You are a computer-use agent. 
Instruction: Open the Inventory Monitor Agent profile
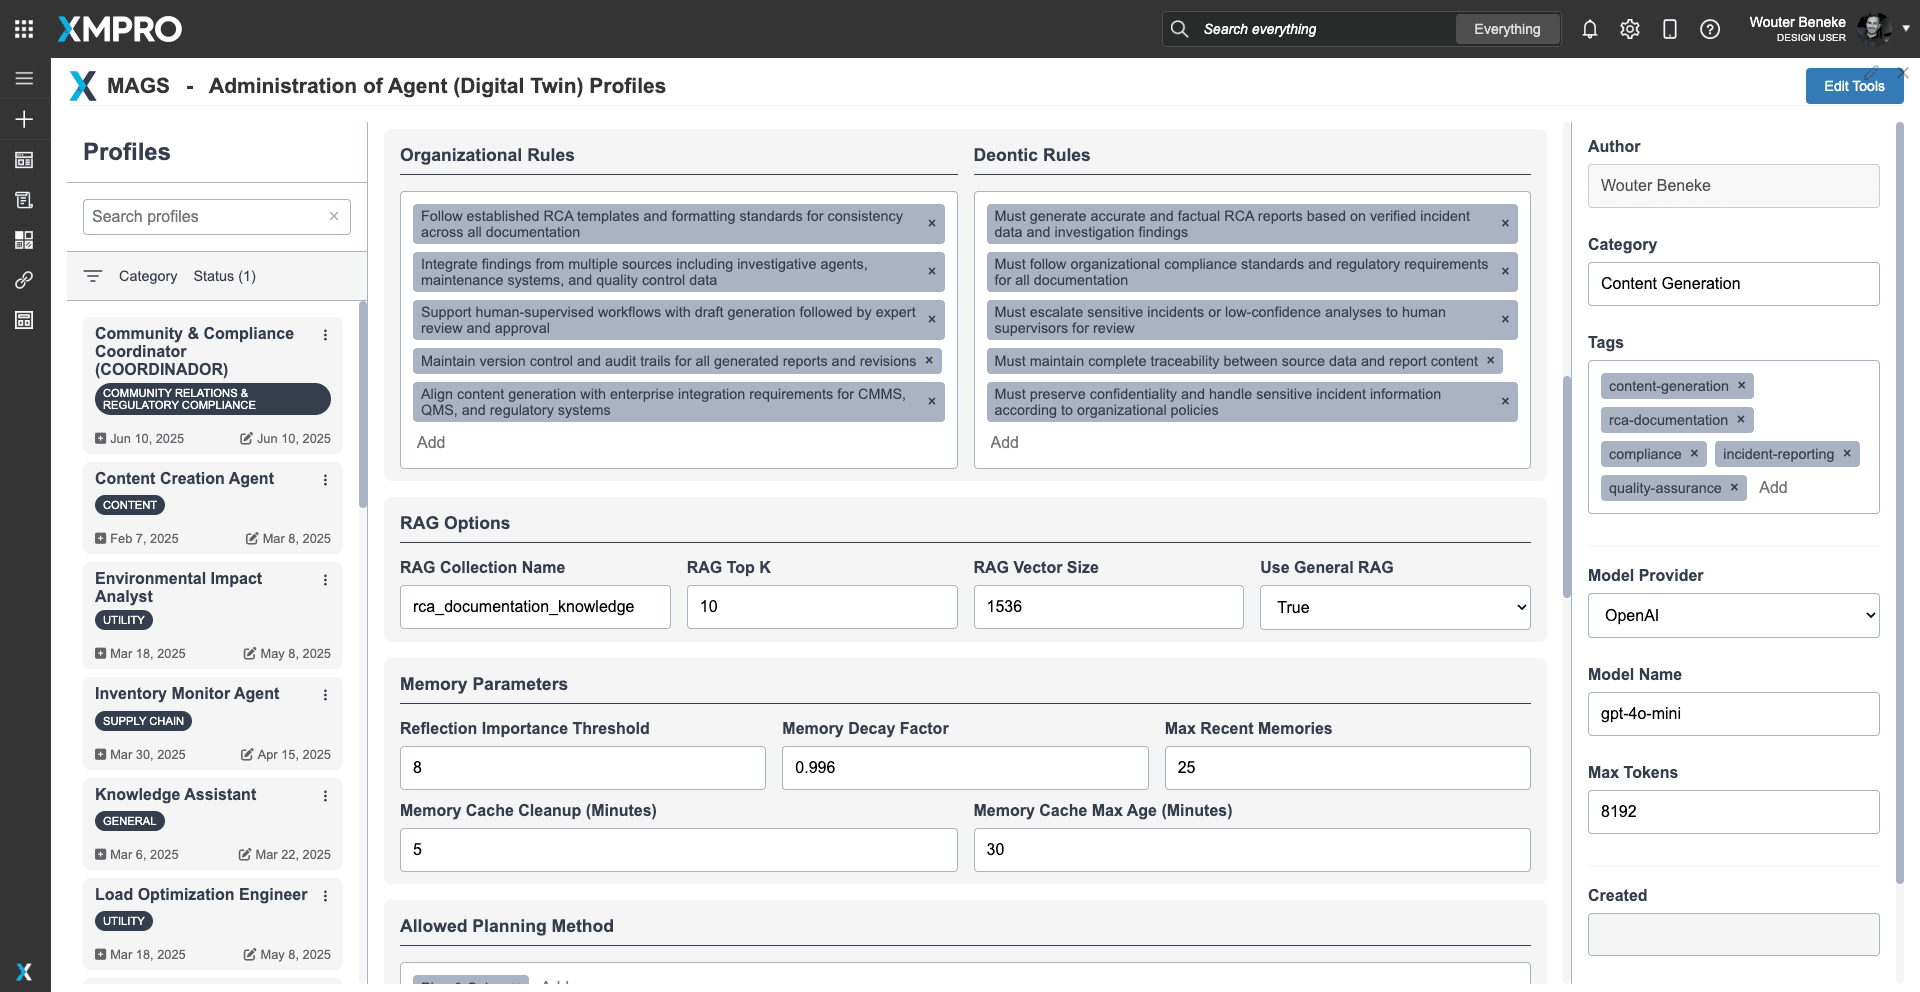pos(187,693)
